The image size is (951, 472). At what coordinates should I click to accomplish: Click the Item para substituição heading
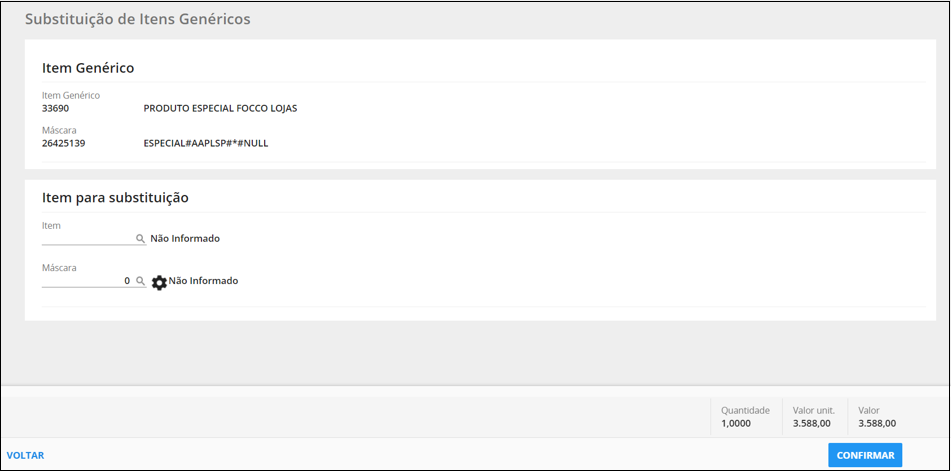115,198
